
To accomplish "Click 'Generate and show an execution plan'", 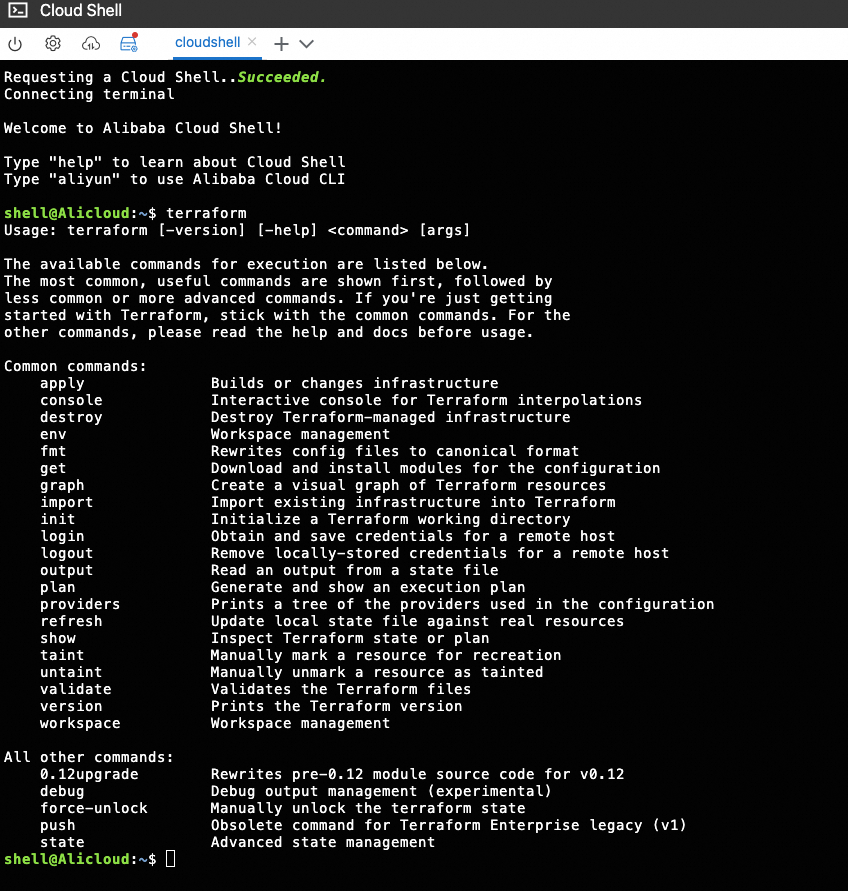I will pos(368,588).
